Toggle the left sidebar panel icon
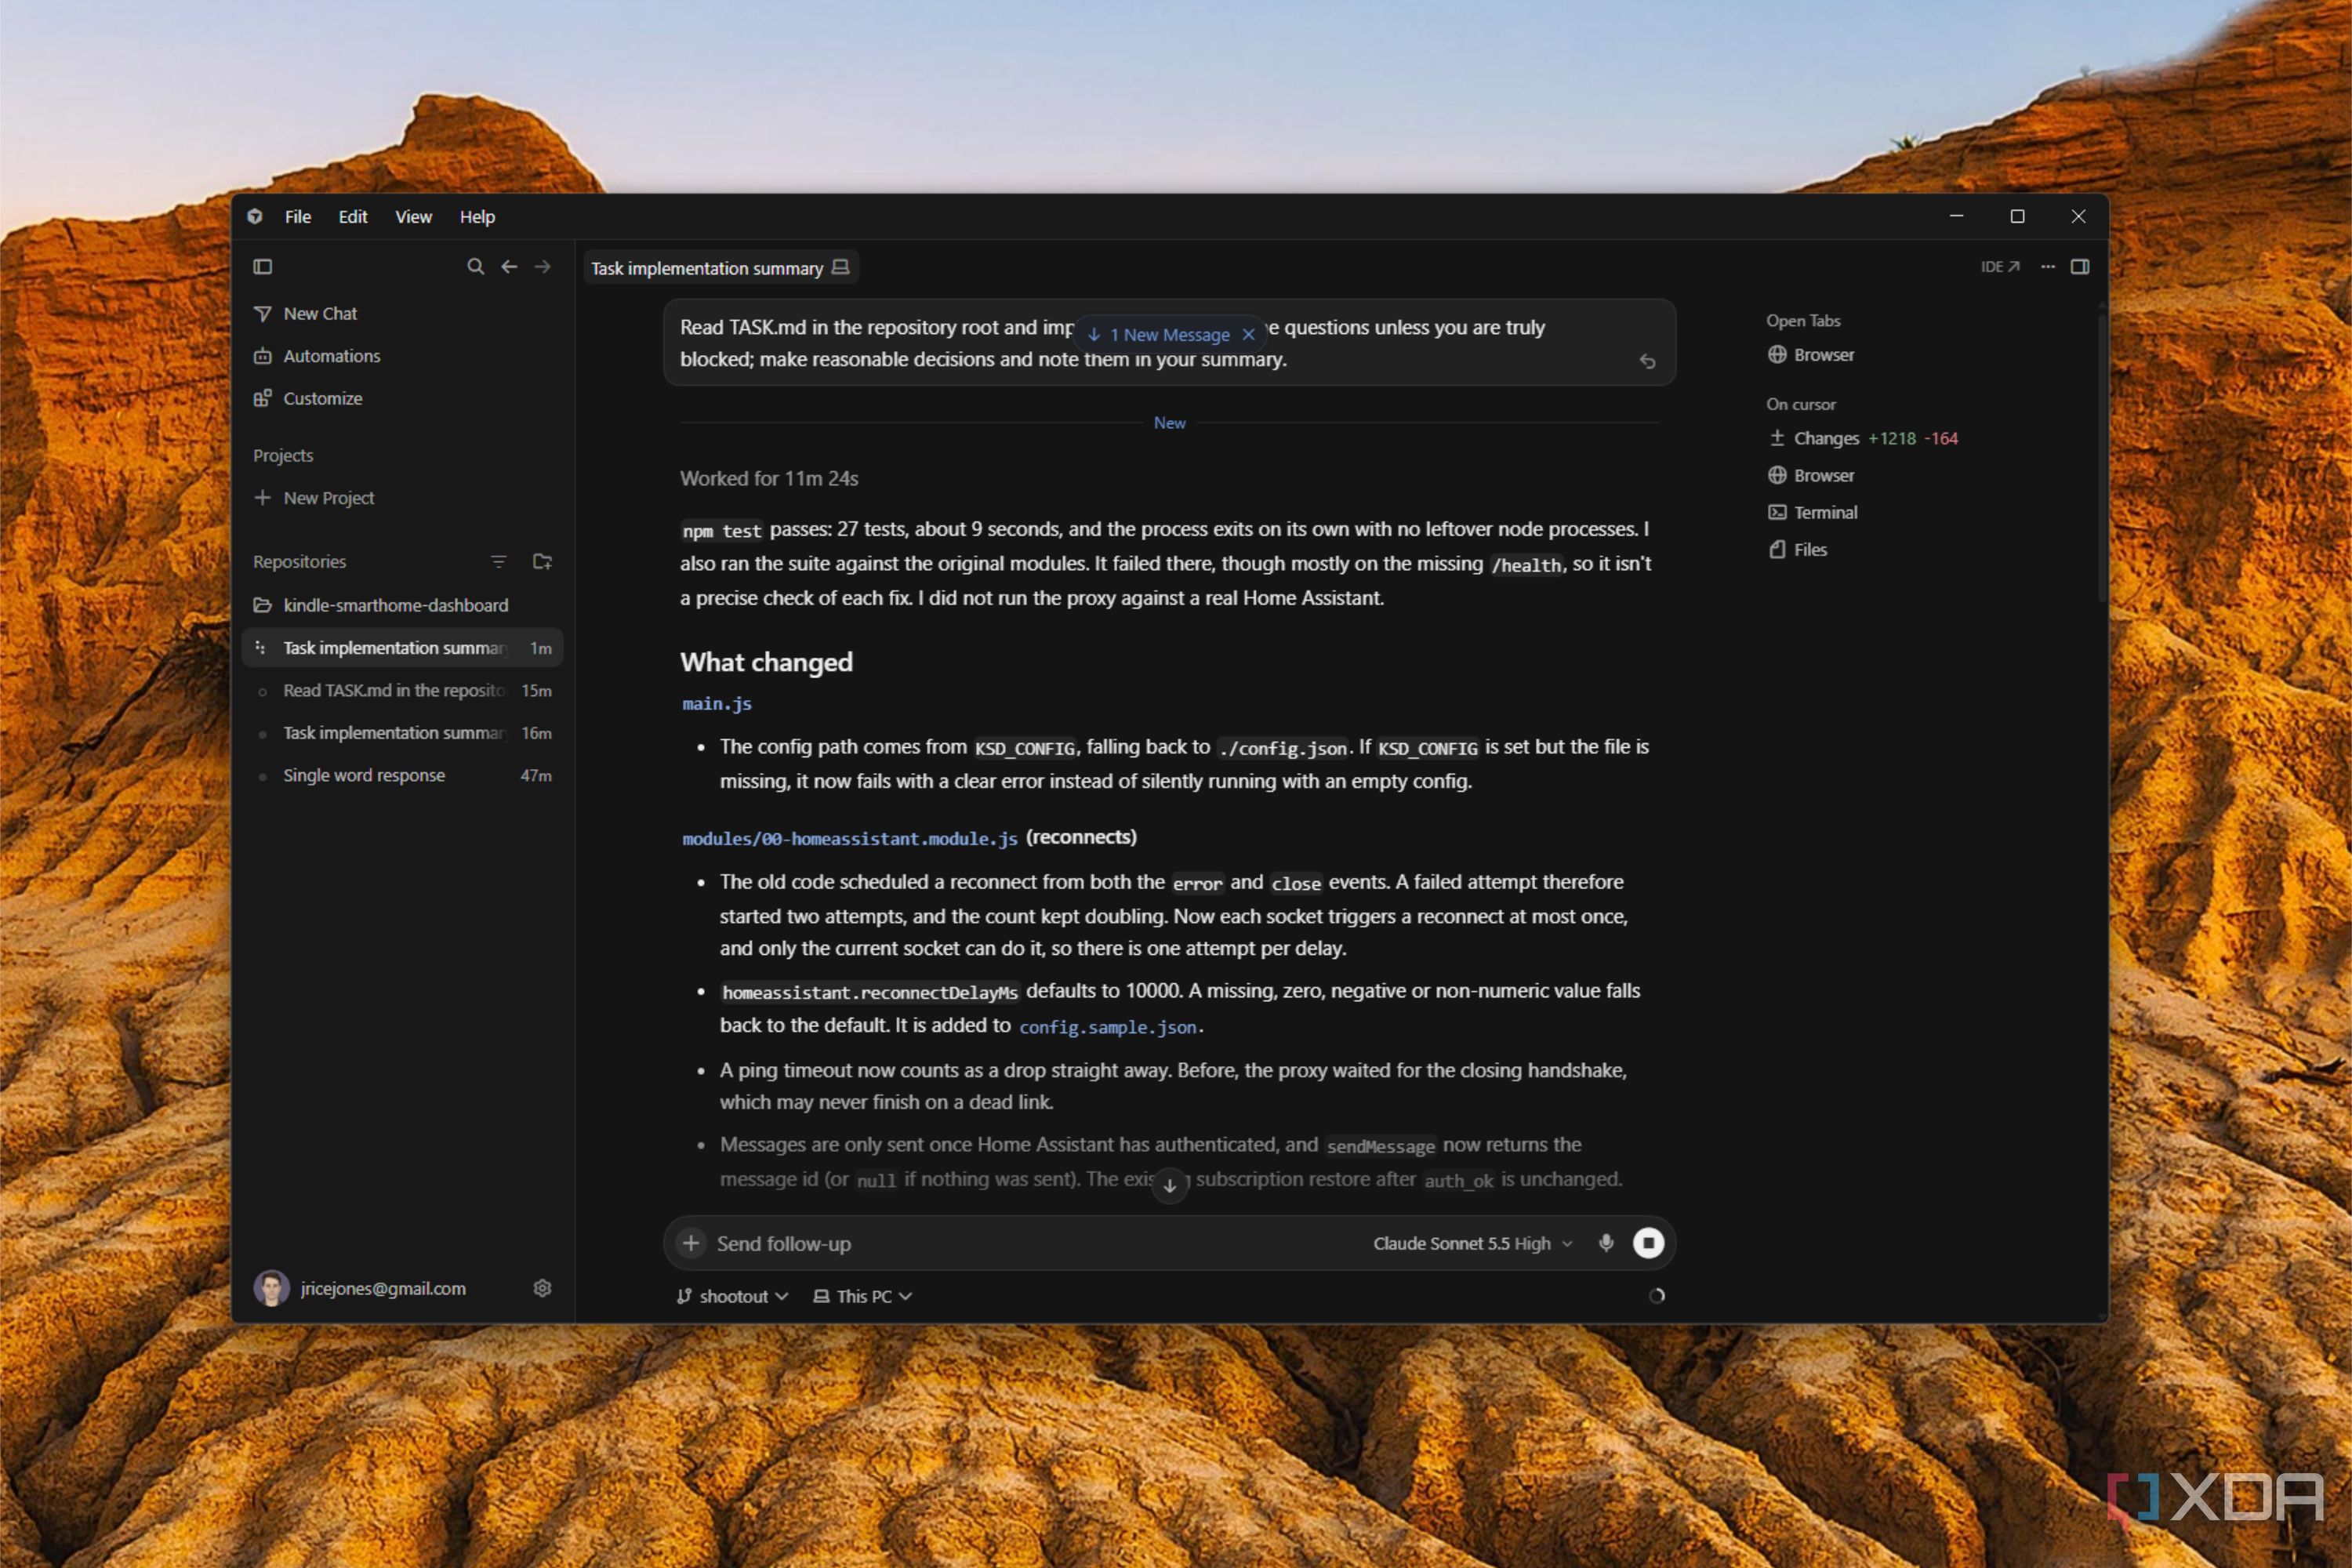The image size is (2352, 1568). coord(263,267)
